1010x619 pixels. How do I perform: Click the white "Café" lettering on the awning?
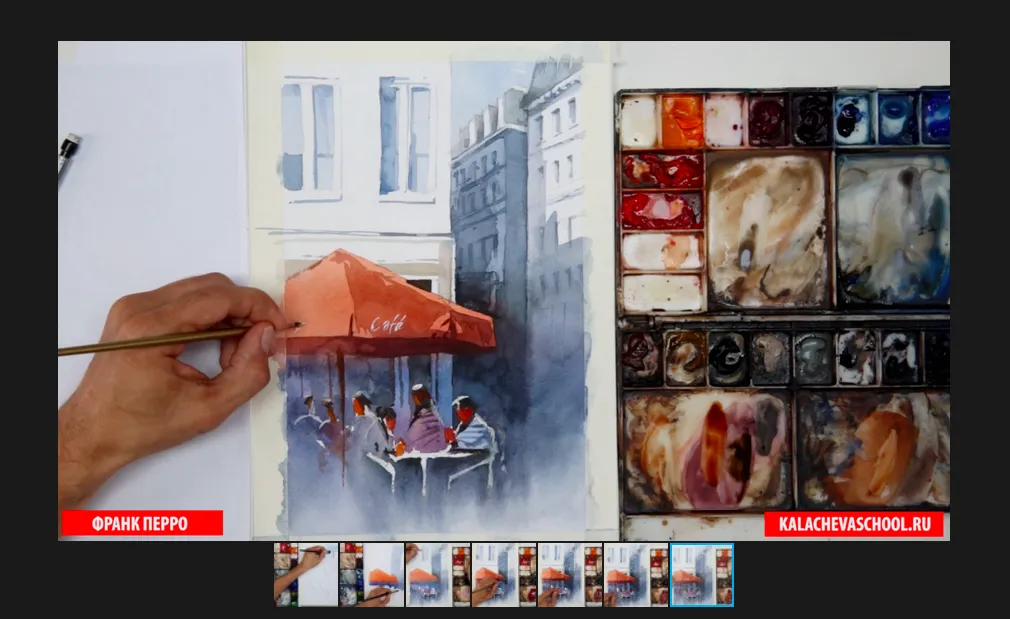pyautogui.click(x=388, y=323)
